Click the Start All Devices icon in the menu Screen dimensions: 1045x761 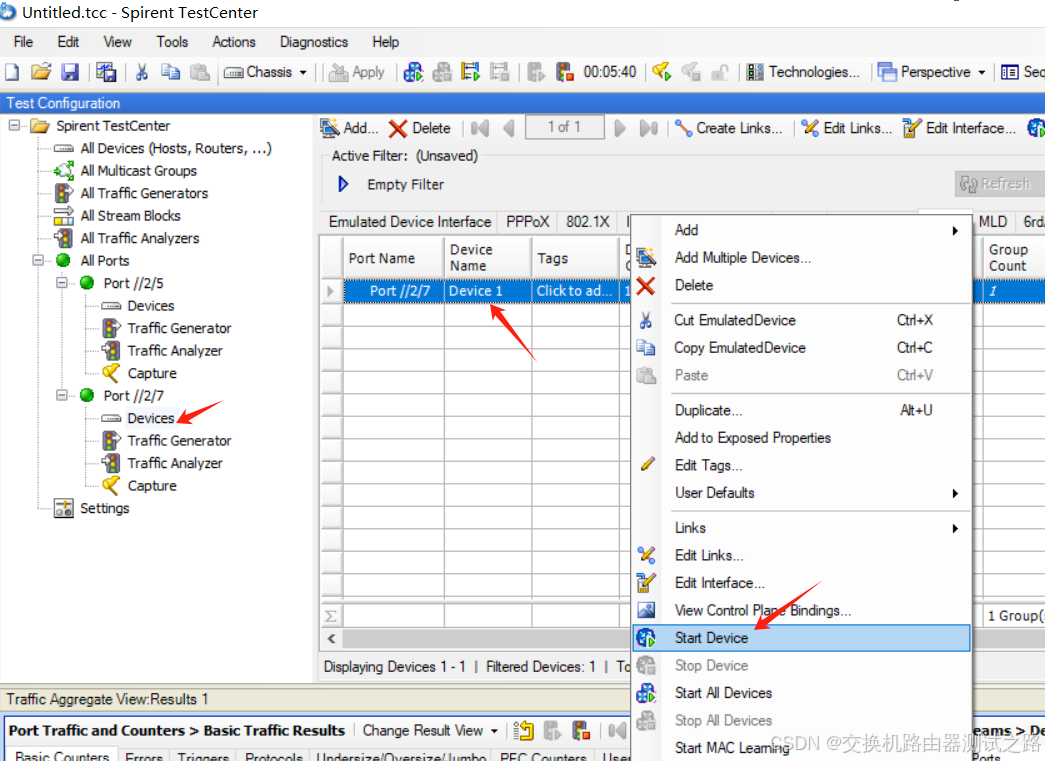coord(646,693)
